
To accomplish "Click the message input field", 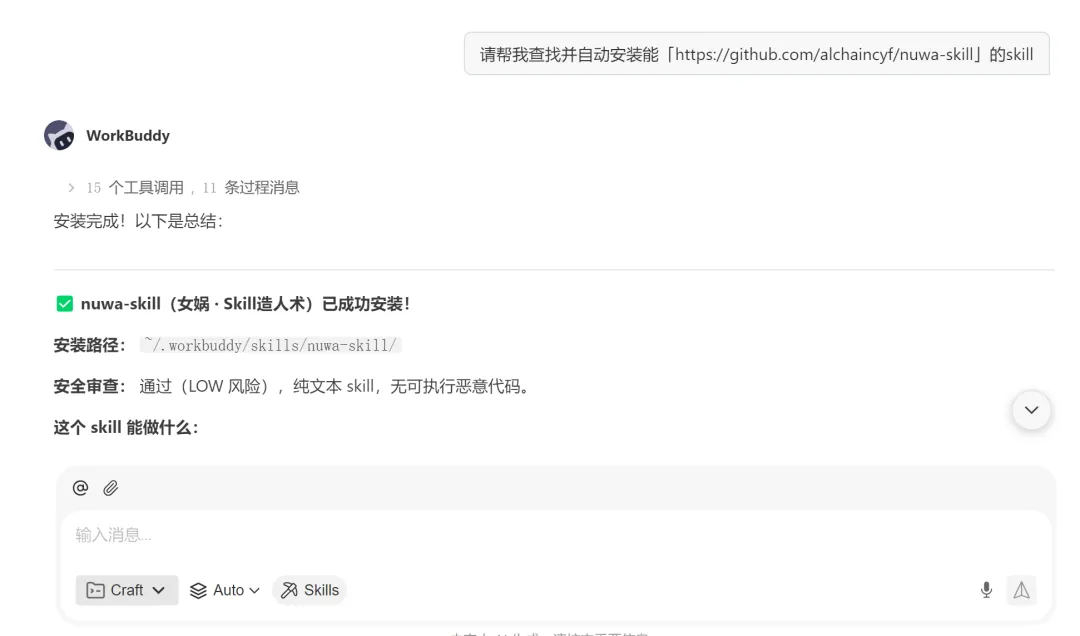I will pyautogui.click(x=555, y=535).
